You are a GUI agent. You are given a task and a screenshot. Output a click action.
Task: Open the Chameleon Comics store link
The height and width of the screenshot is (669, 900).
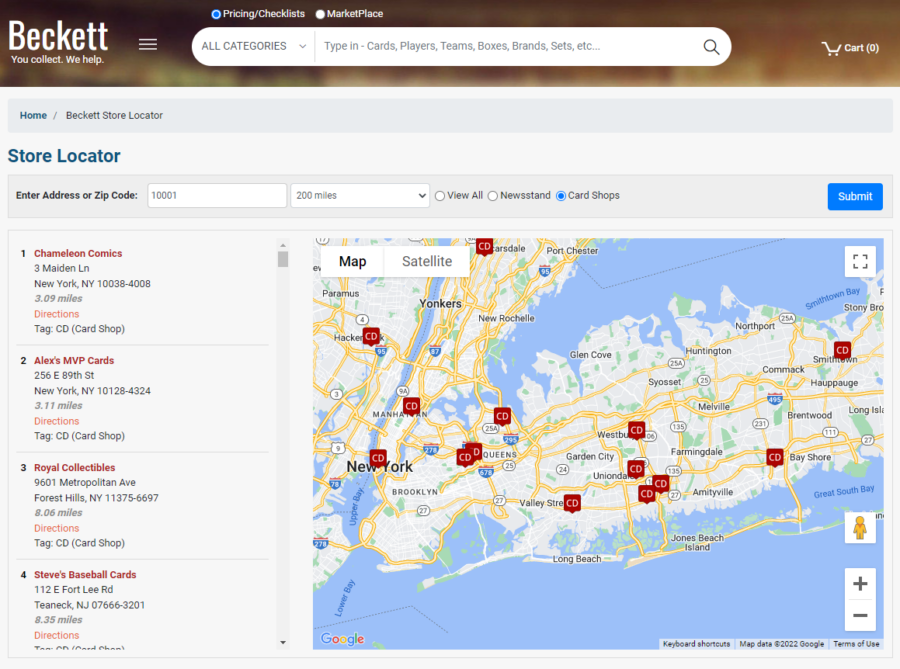click(78, 253)
